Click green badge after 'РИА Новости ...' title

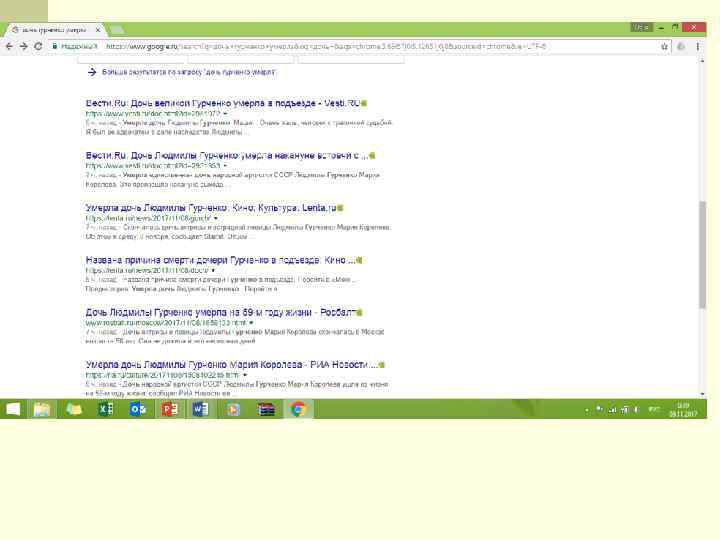click(382, 366)
